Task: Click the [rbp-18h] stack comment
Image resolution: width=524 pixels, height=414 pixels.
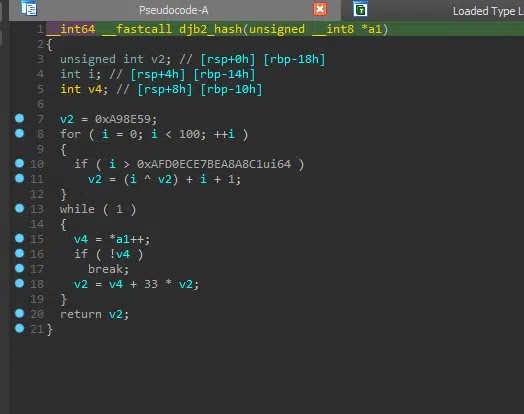Action: tap(294, 59)
